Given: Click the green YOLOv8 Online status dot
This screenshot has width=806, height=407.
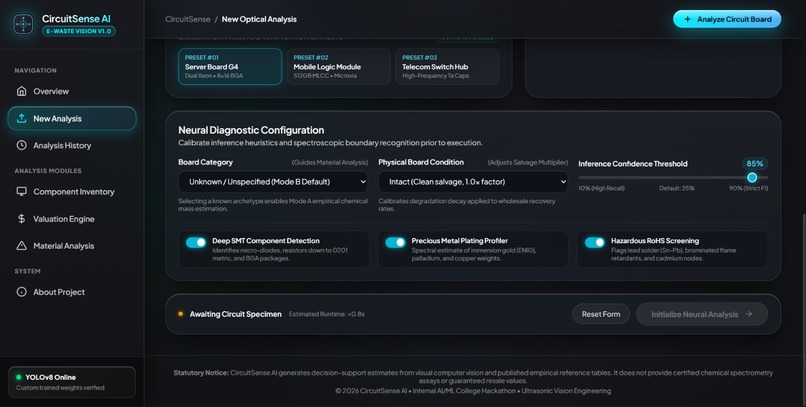Looking at the screenshot, I should (x=19, y=377).
